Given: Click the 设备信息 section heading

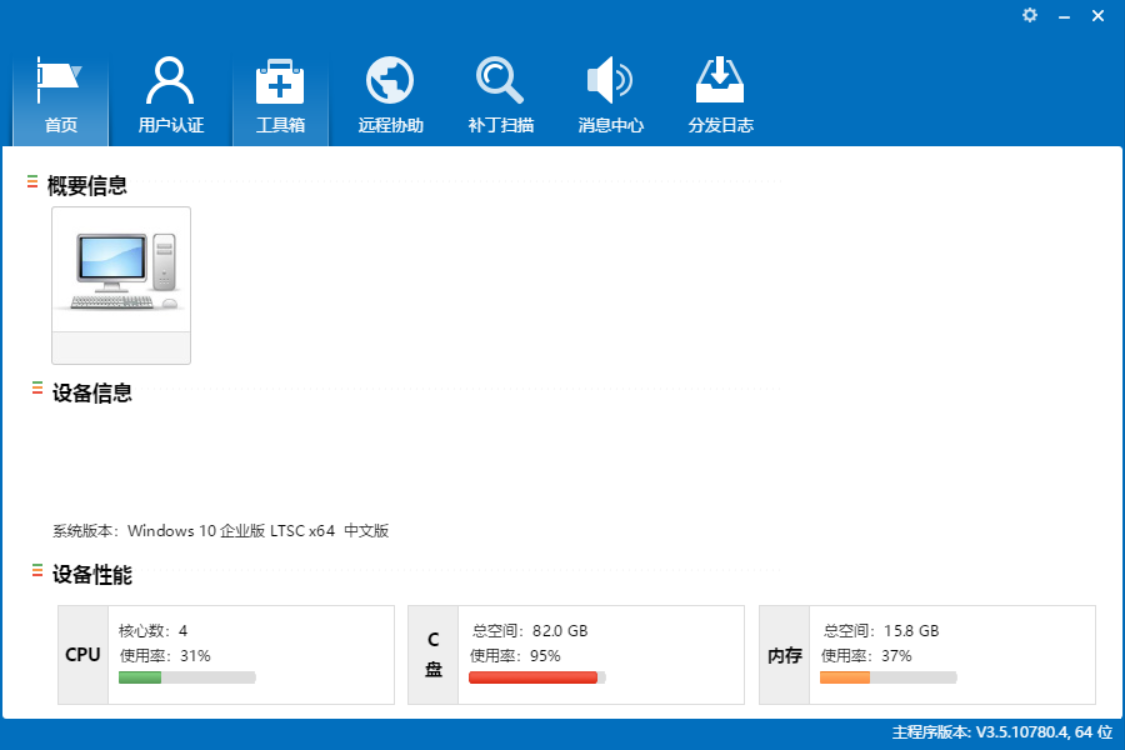Looking at the screenshot, I should [92, 393].
